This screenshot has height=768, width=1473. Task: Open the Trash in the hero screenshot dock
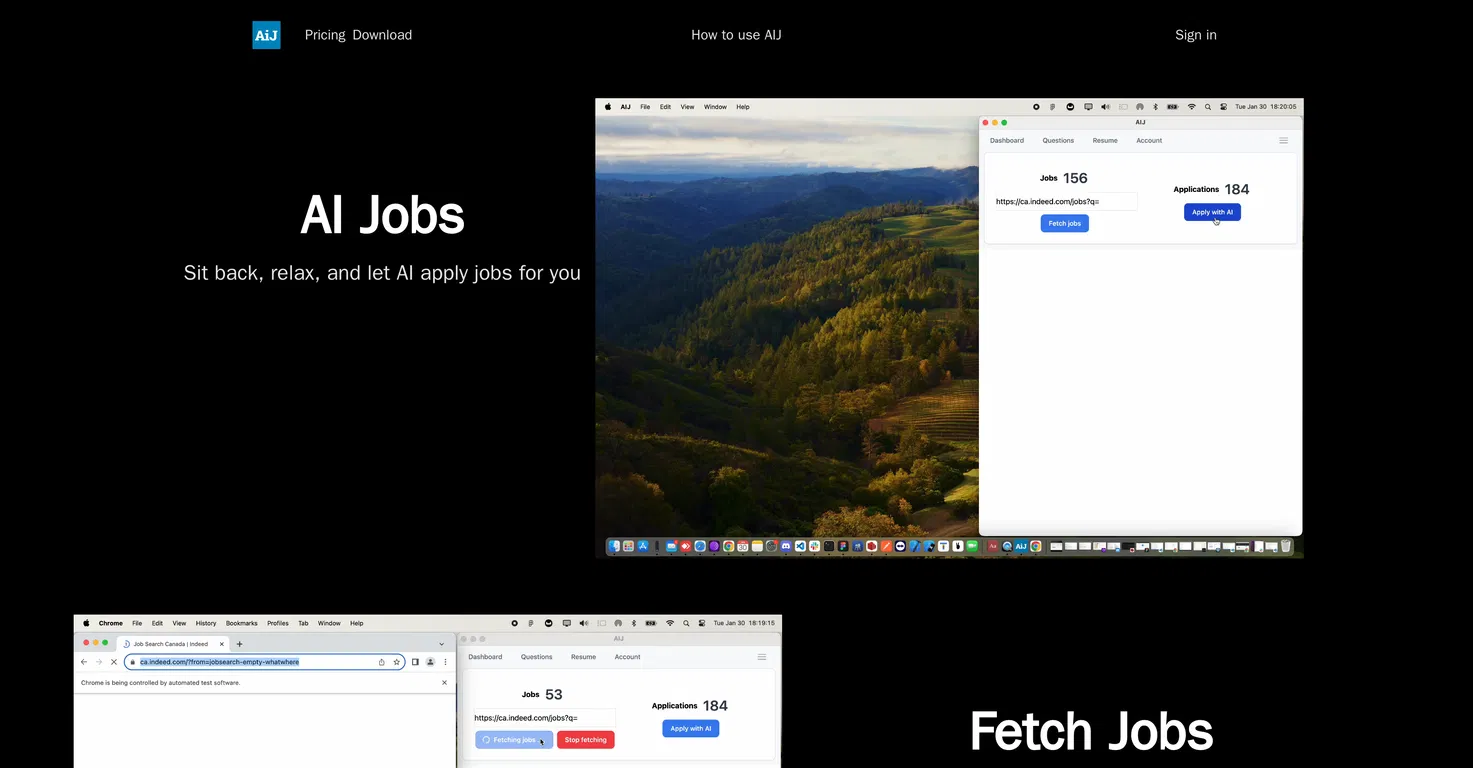tap(1286, 546)
